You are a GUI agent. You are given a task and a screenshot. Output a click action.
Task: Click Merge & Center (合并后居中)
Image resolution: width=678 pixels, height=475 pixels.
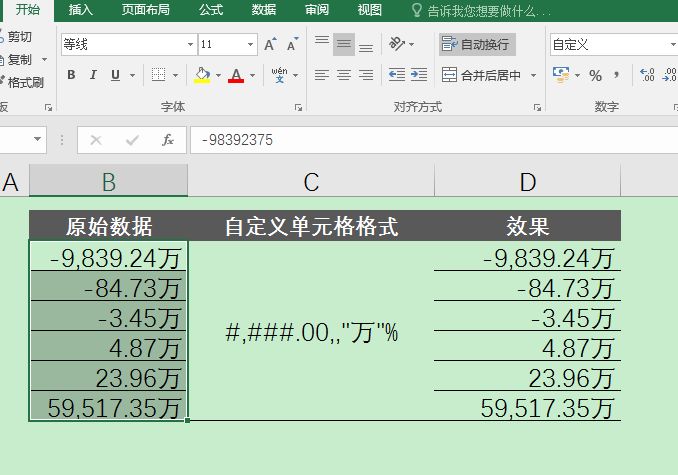481,76
